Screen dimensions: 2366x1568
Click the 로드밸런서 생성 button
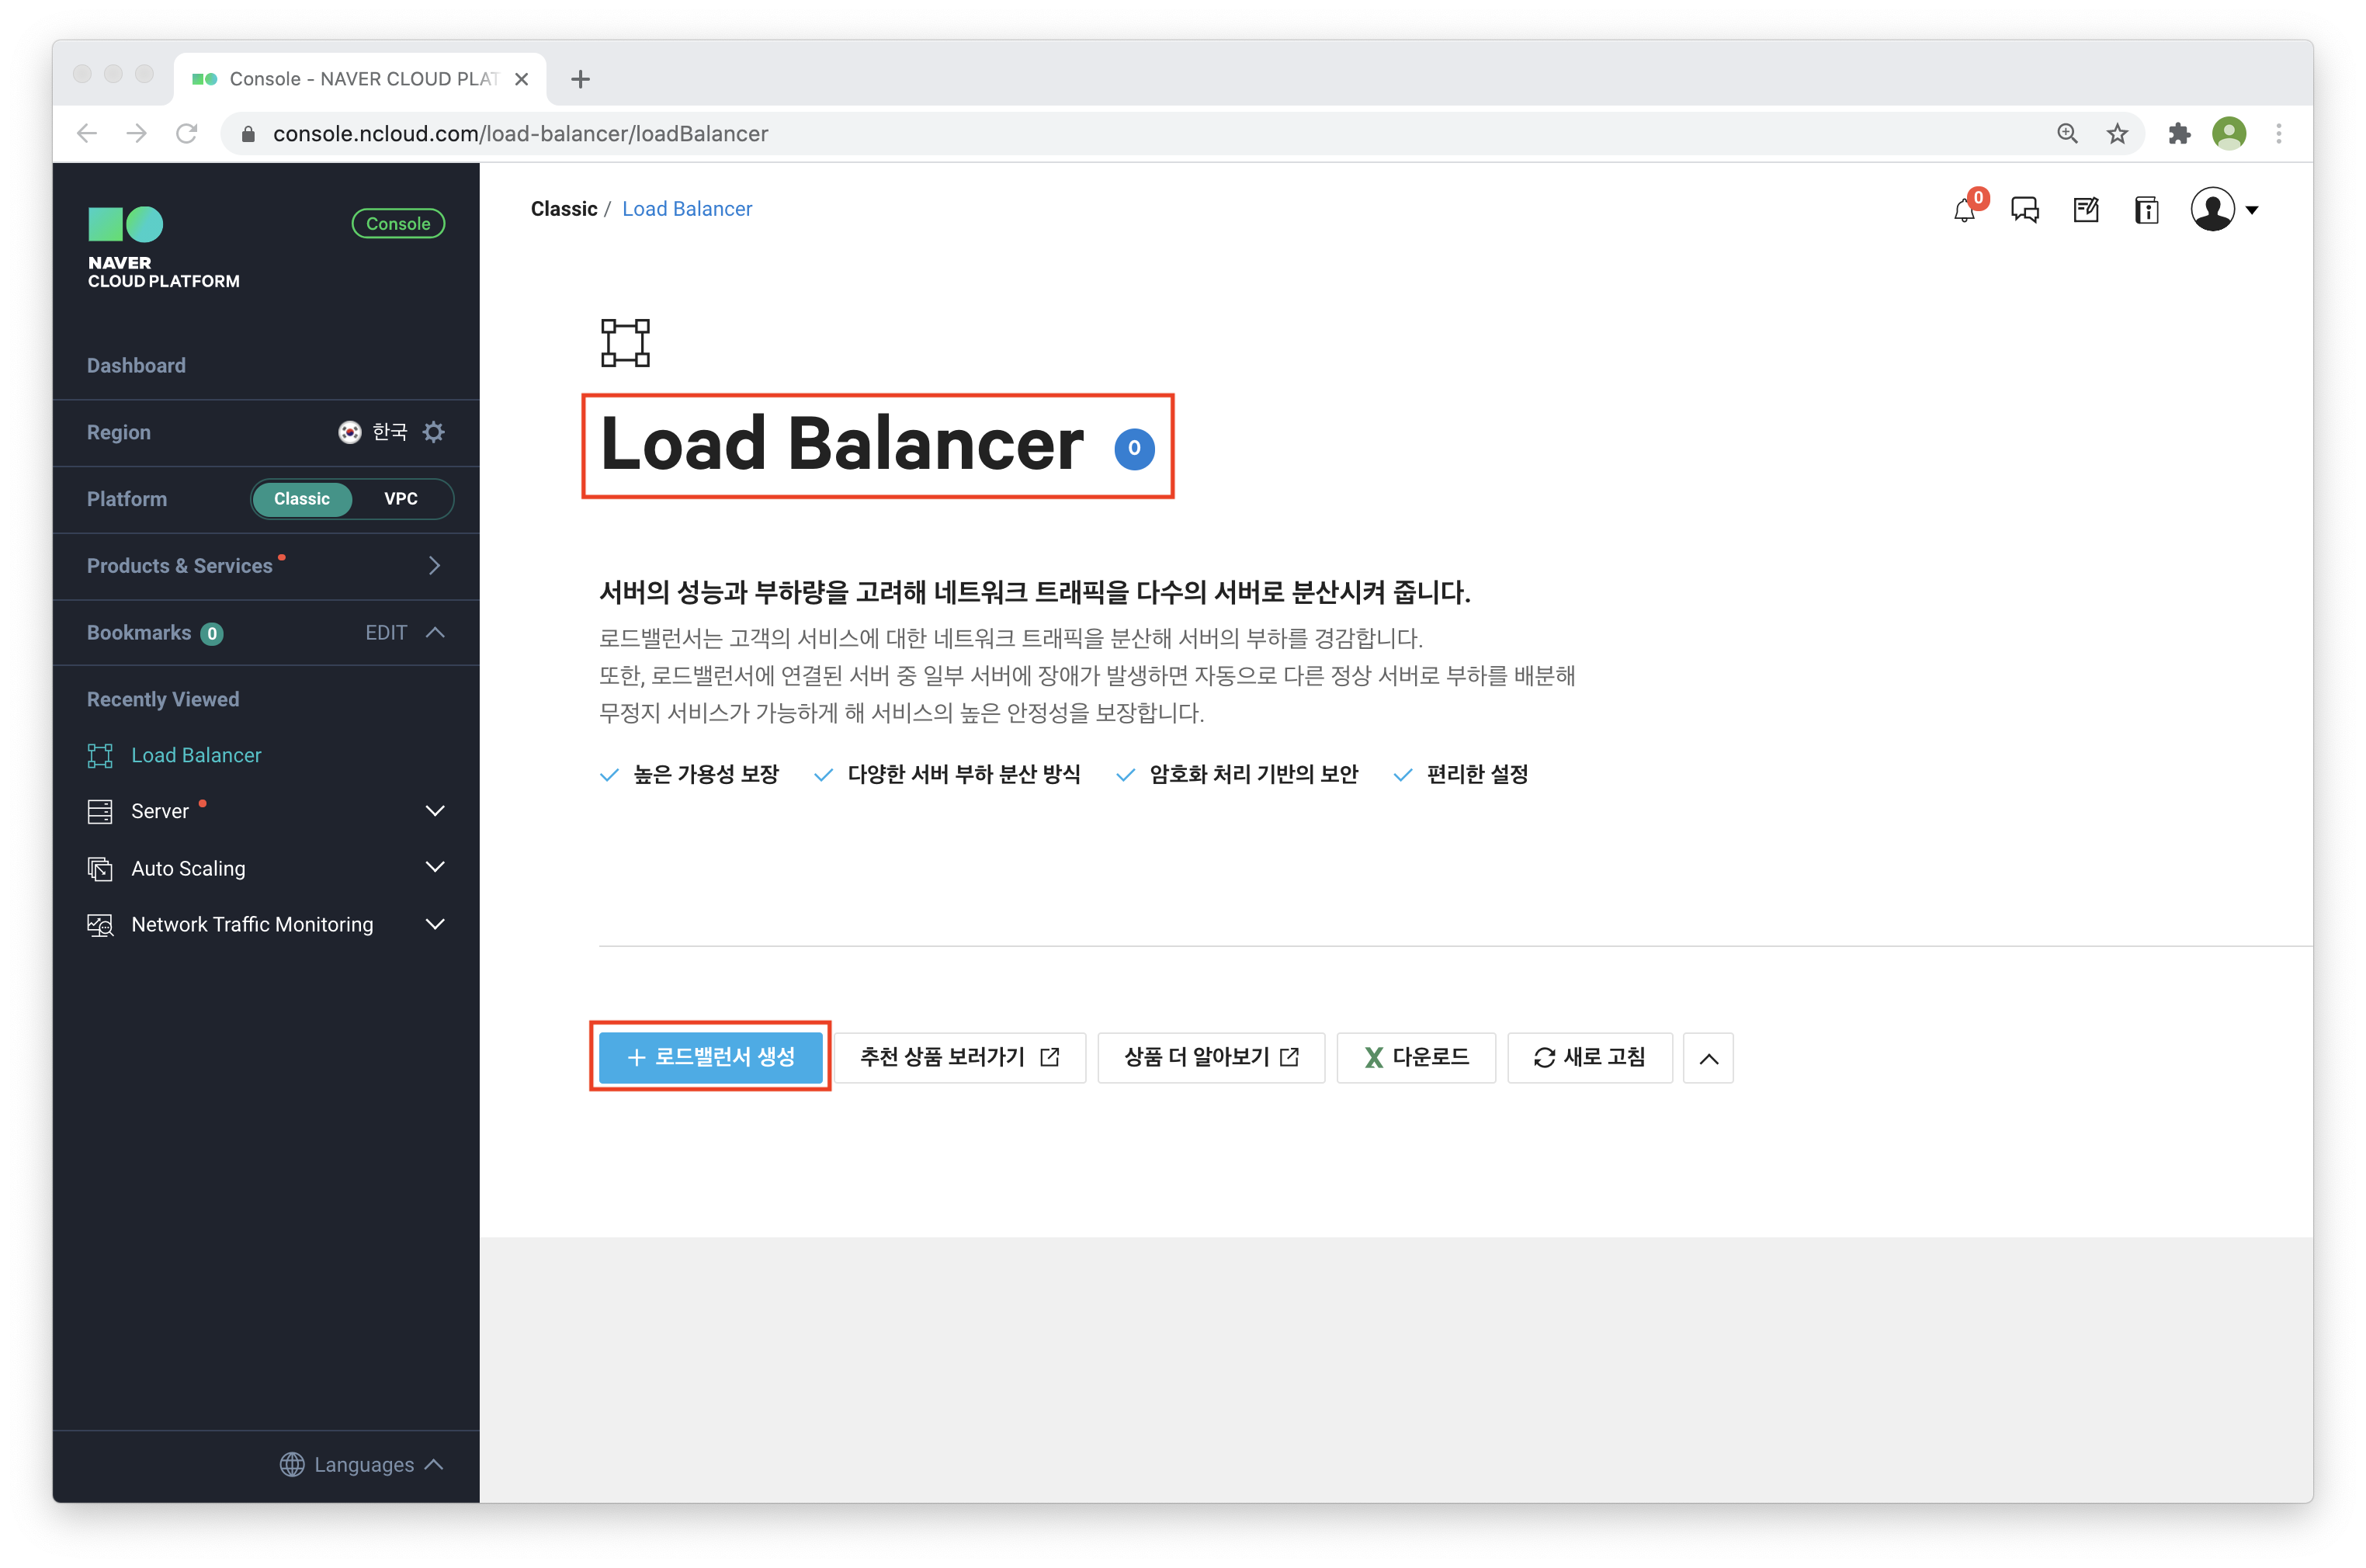(710, 1057)
